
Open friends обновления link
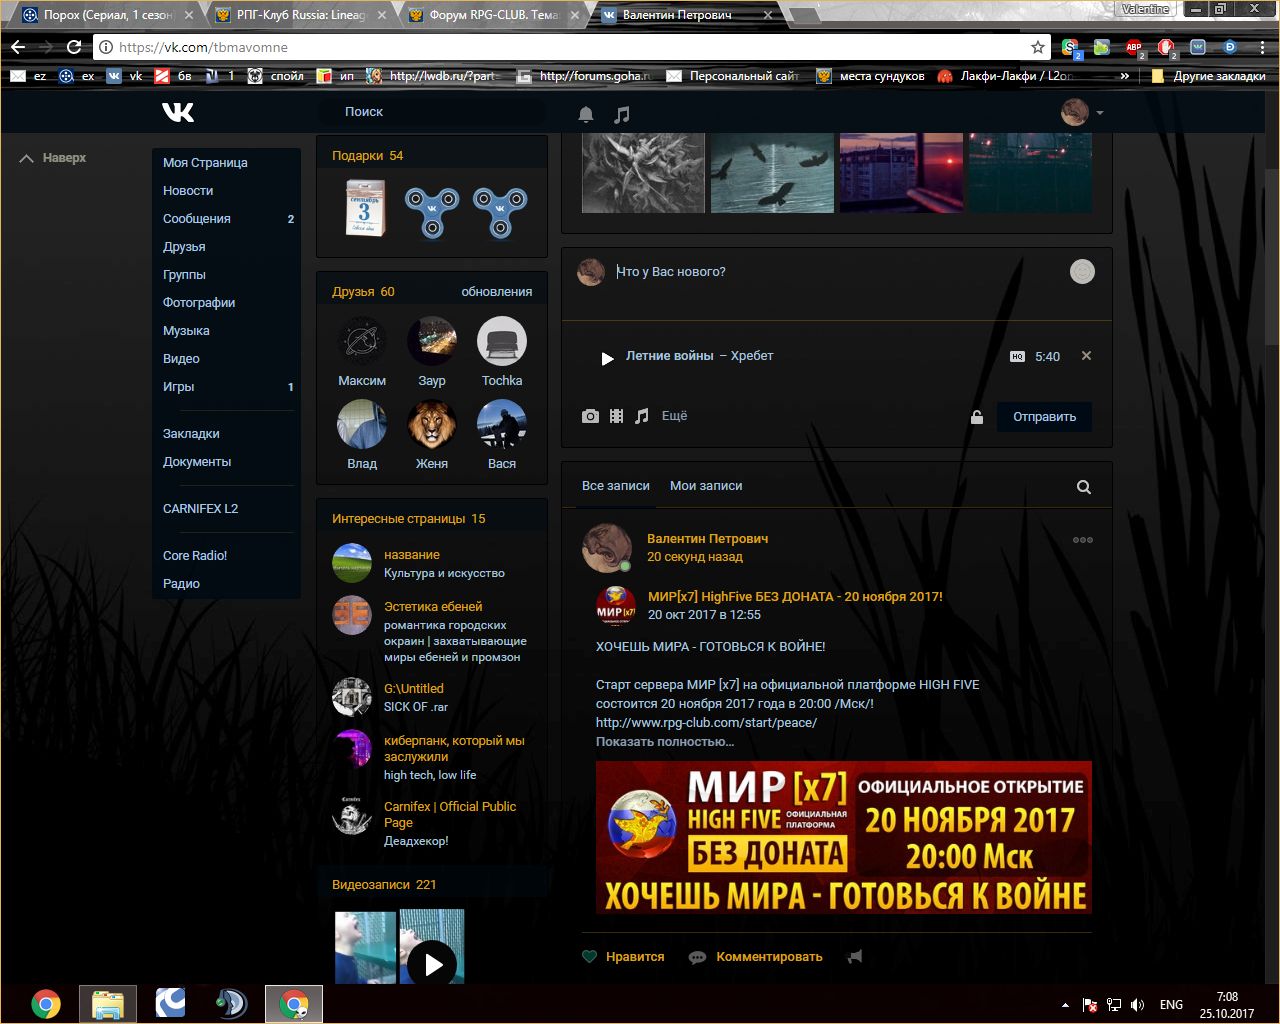pyautogui.click(x=496, y=292)
